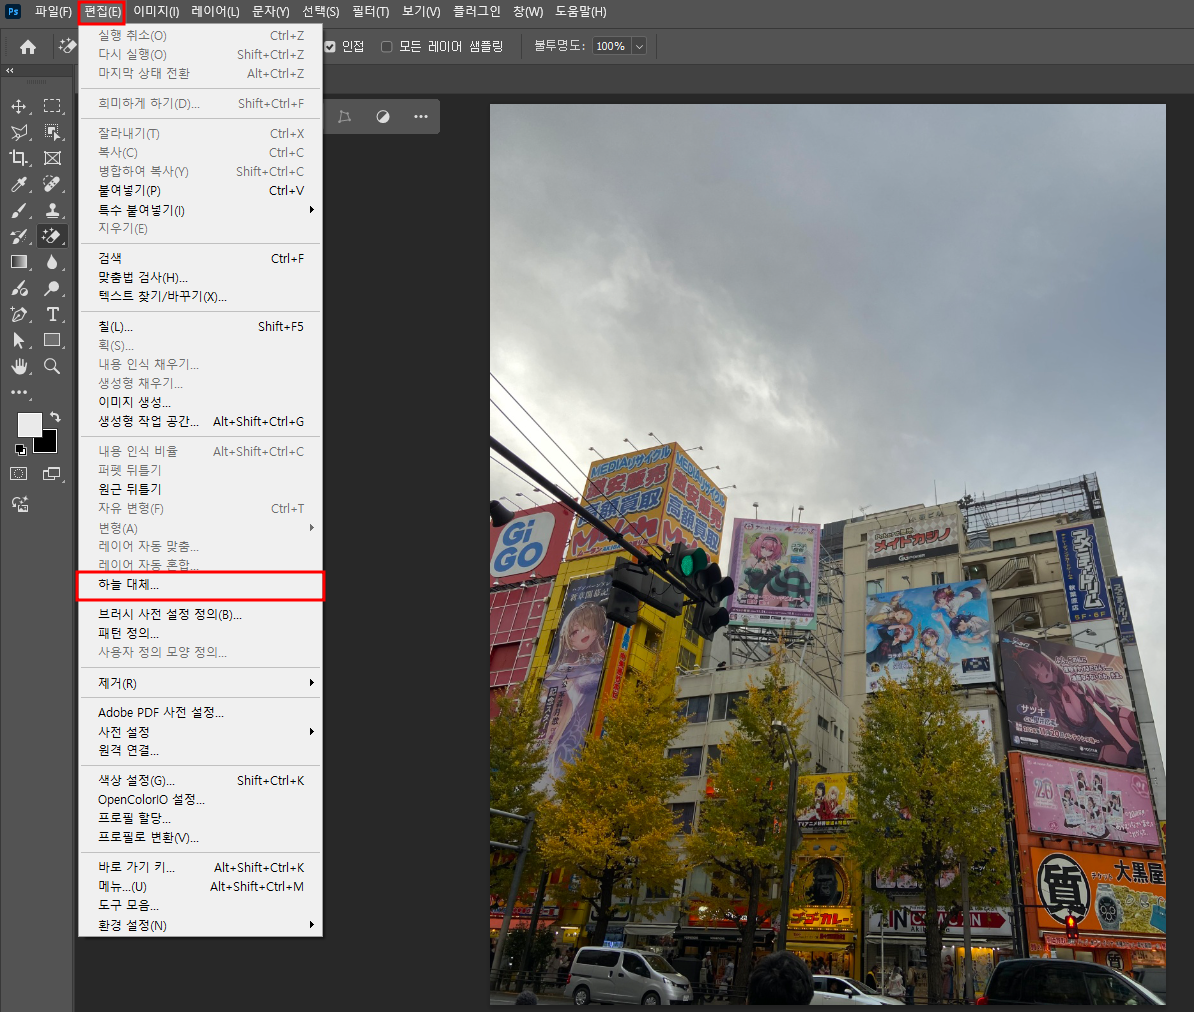Choose 이미지 생성... menu entry

201,402
